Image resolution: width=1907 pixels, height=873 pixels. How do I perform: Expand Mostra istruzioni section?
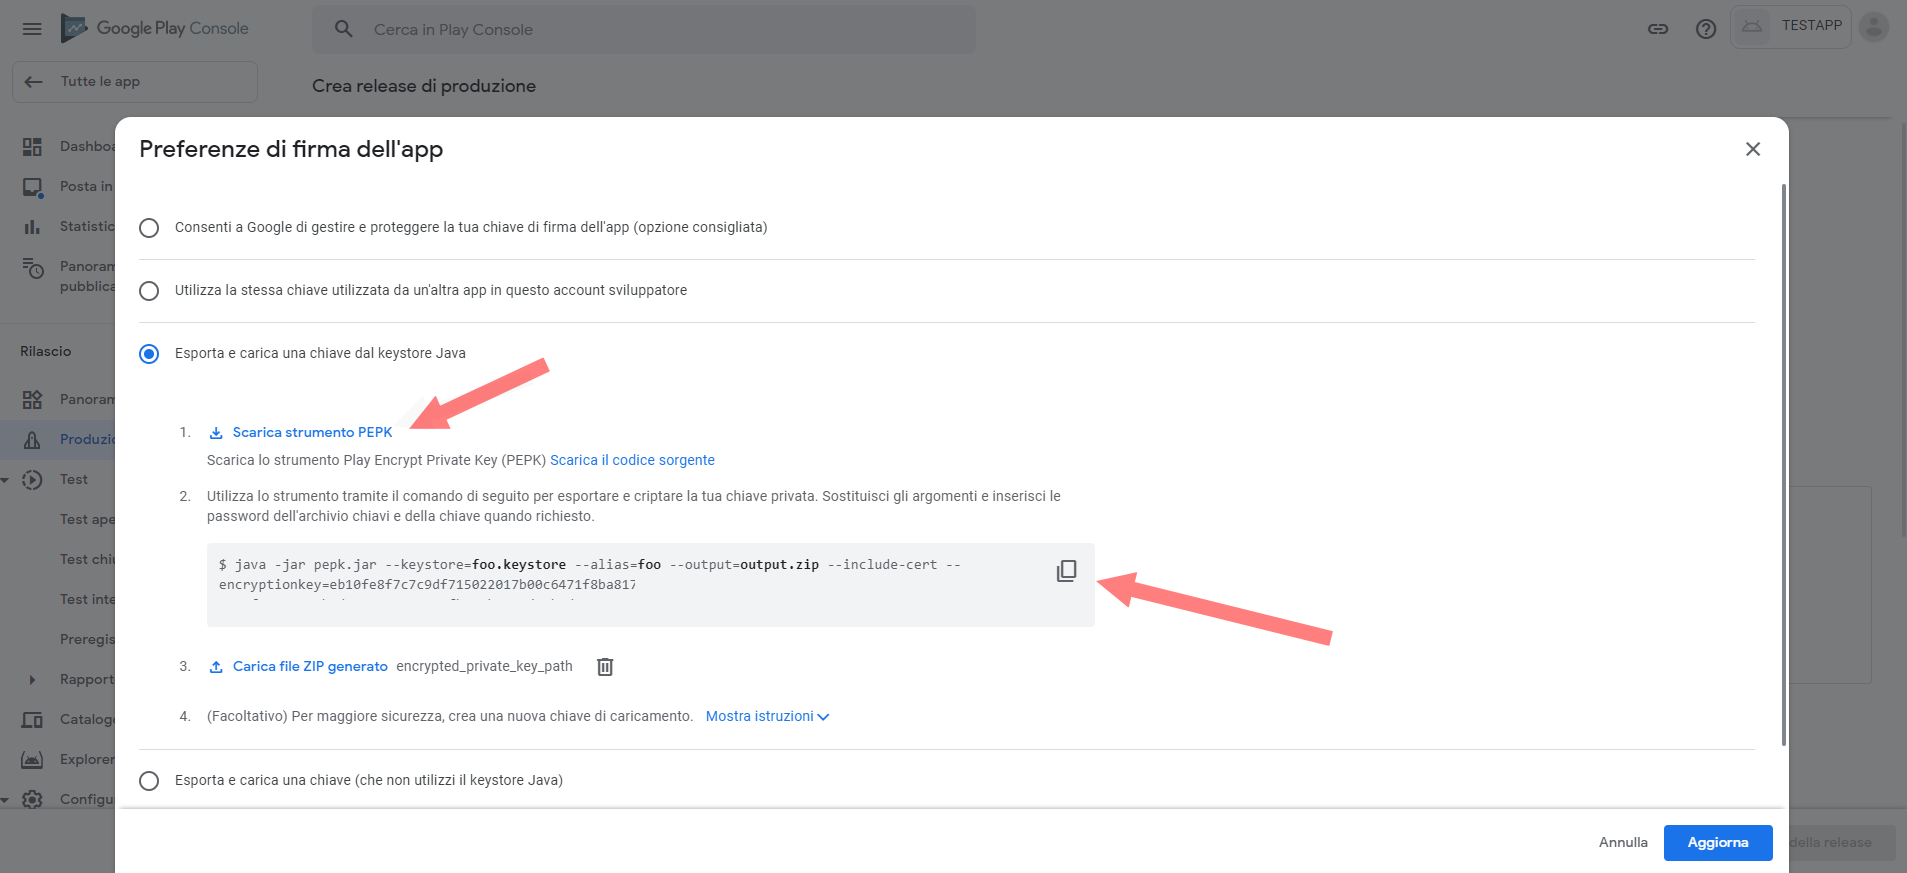767,717
